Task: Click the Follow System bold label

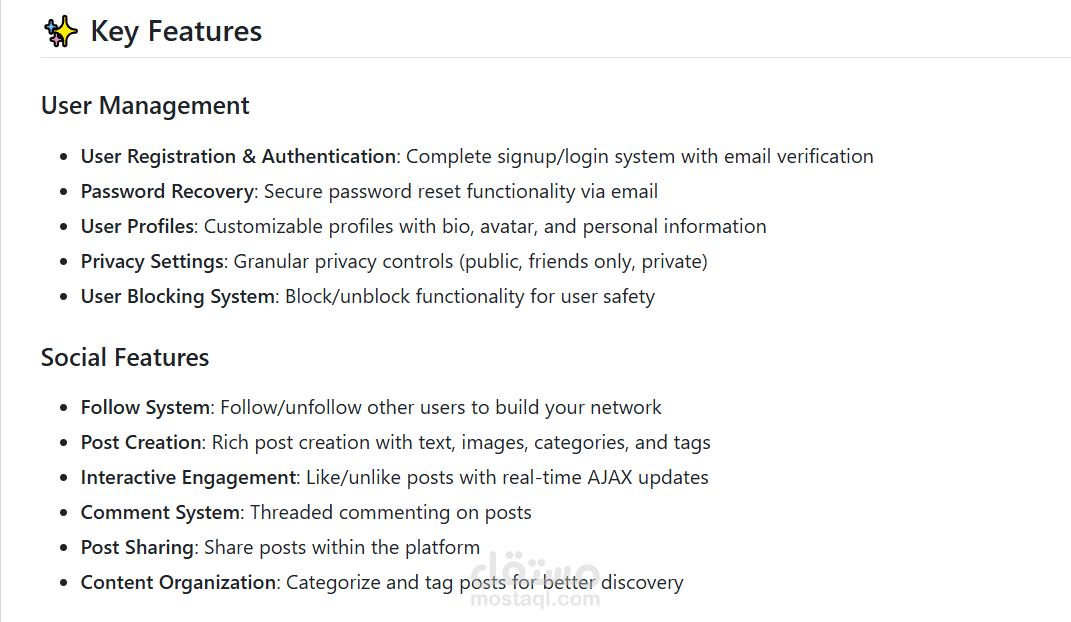Action: (145, 408)
